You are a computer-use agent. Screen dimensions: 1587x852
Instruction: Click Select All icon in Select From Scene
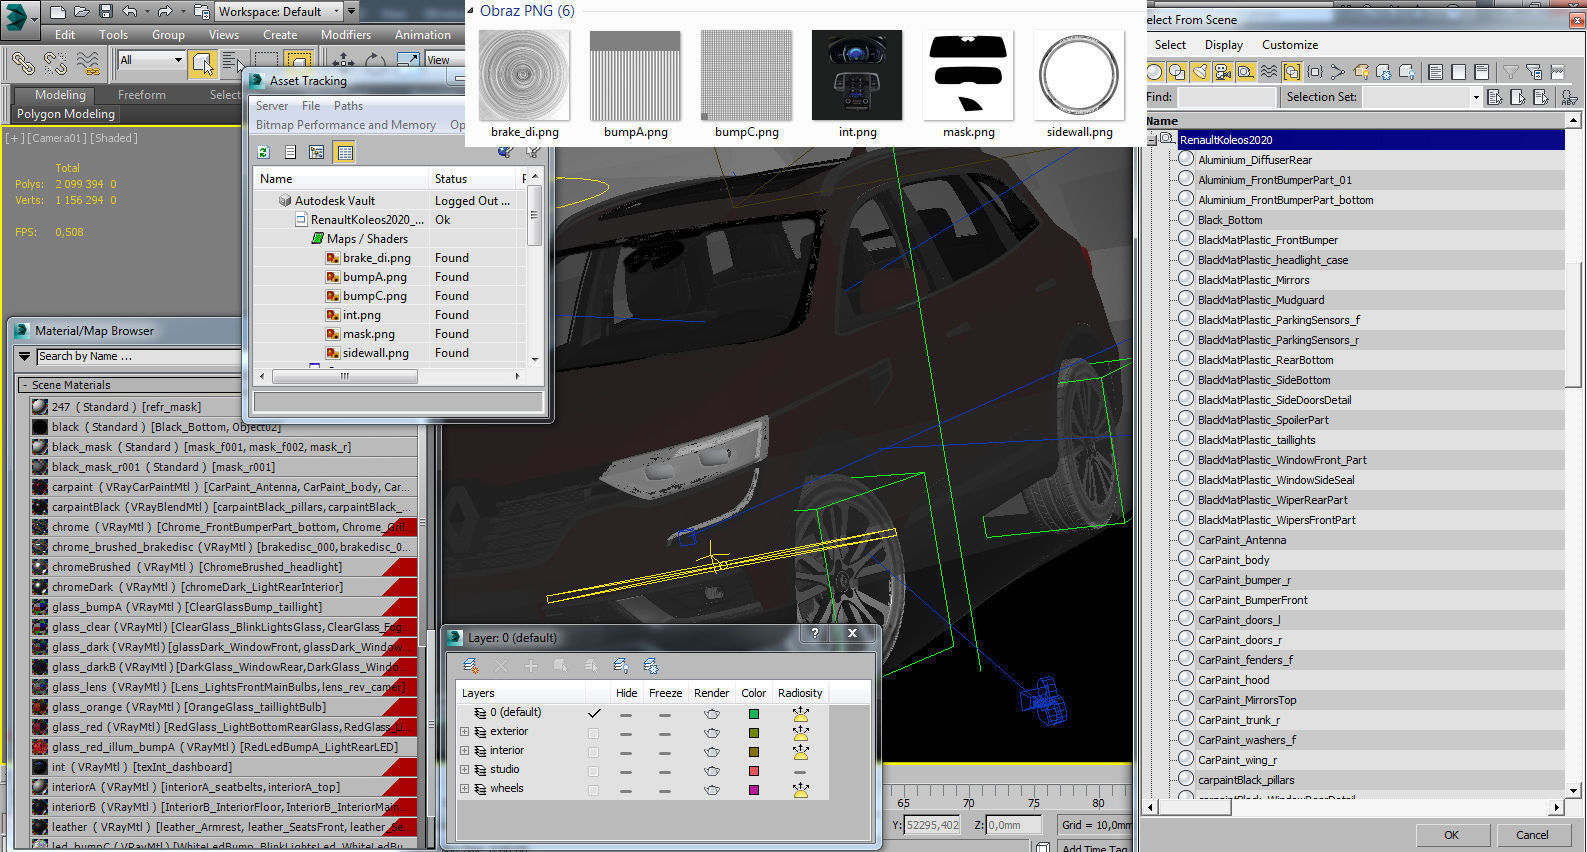[1436, 72]
